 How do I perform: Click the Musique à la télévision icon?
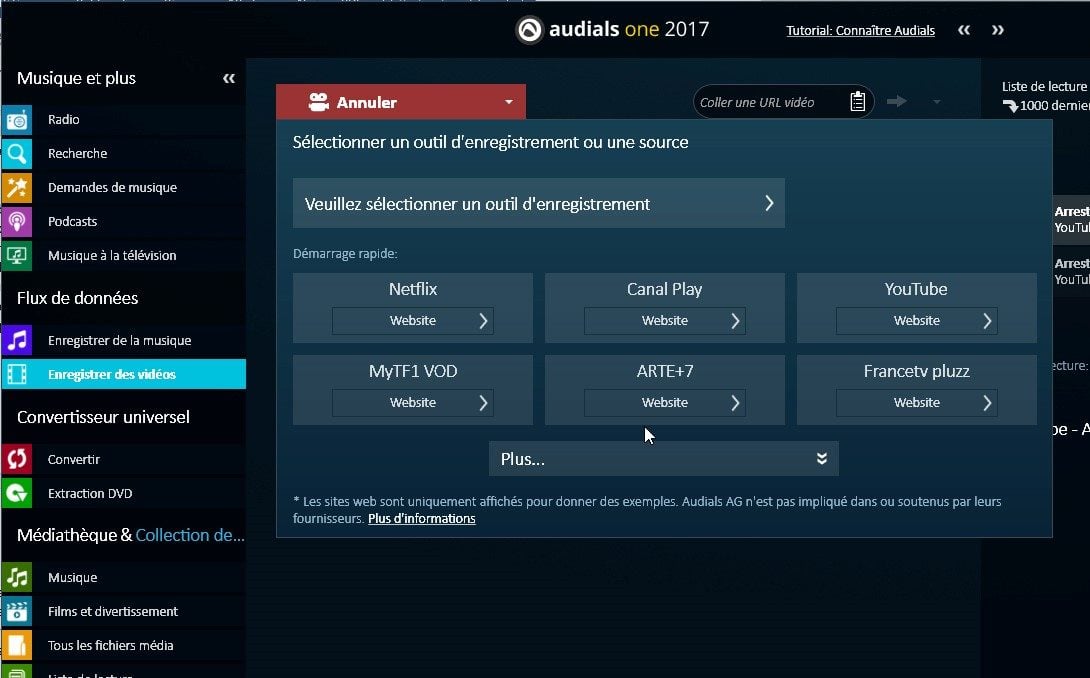click(x=17, y=256)
